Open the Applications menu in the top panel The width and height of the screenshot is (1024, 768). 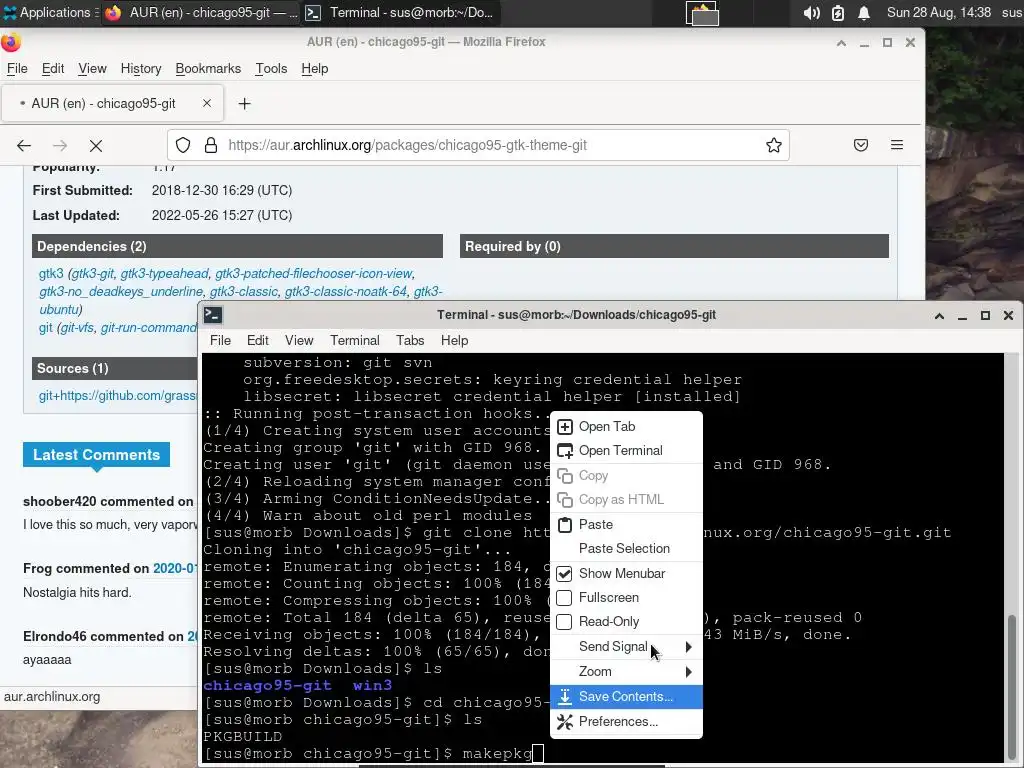[x=47, y=12]
